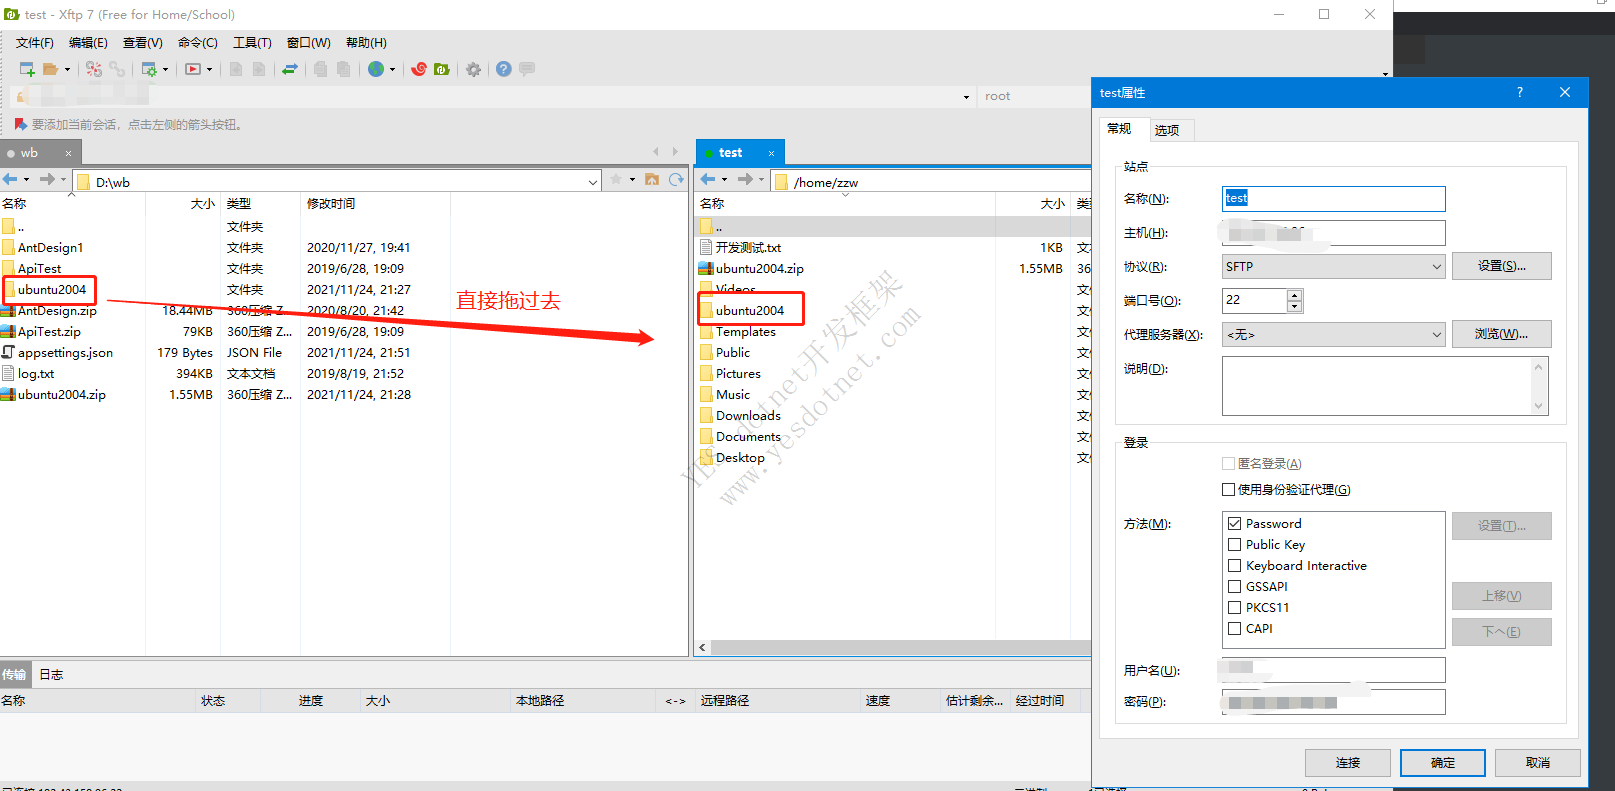Toggle the anonymous login checkbox
Image resolution: width=1615 pixels, height=791 pixels.
[1228, 464]
